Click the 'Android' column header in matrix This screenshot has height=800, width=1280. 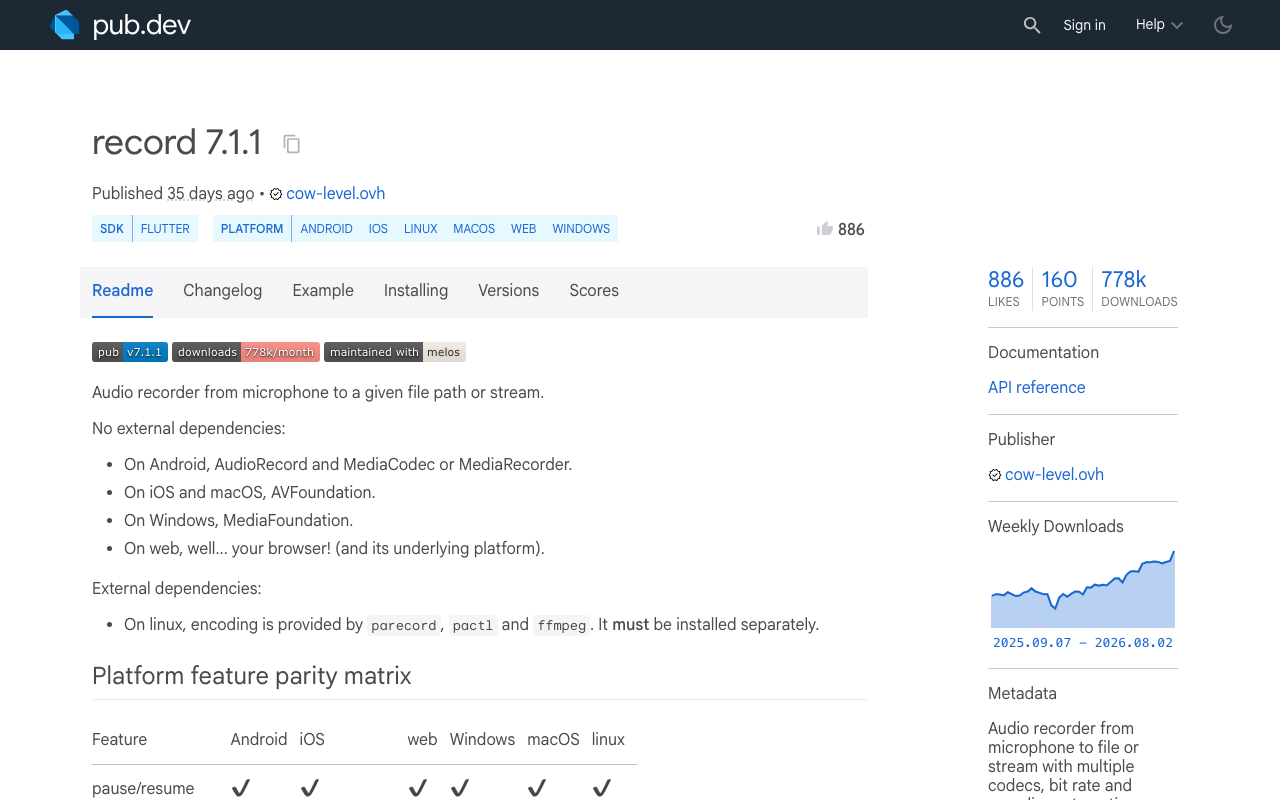tap(259, 740)
